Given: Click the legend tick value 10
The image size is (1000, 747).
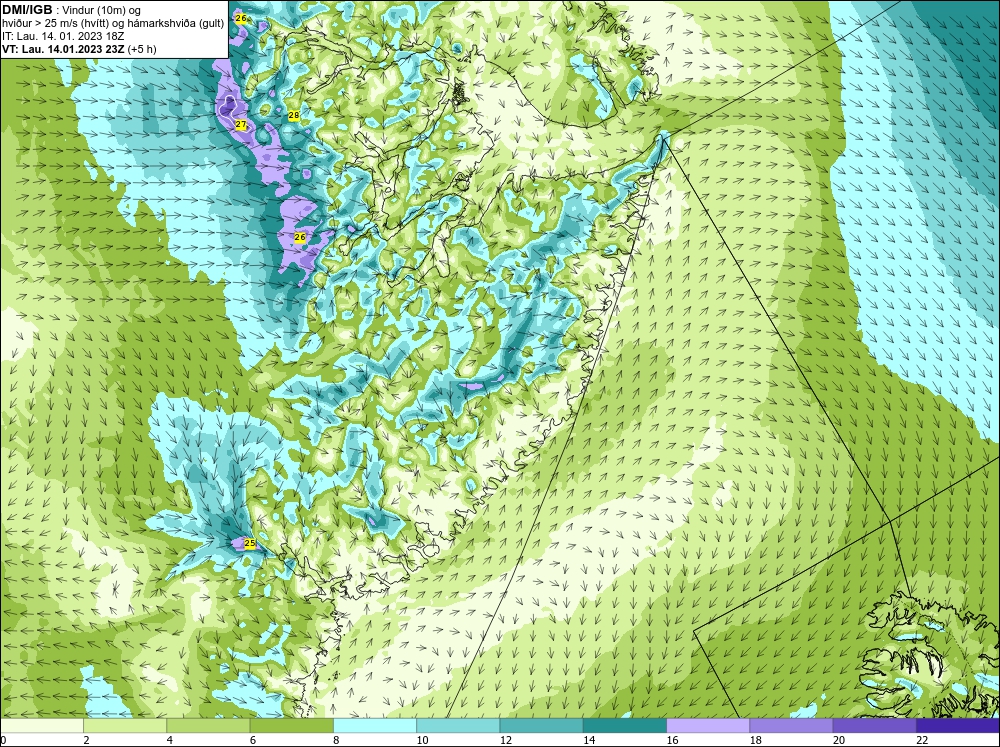Looking at the screenshot, I should (422, 740).
